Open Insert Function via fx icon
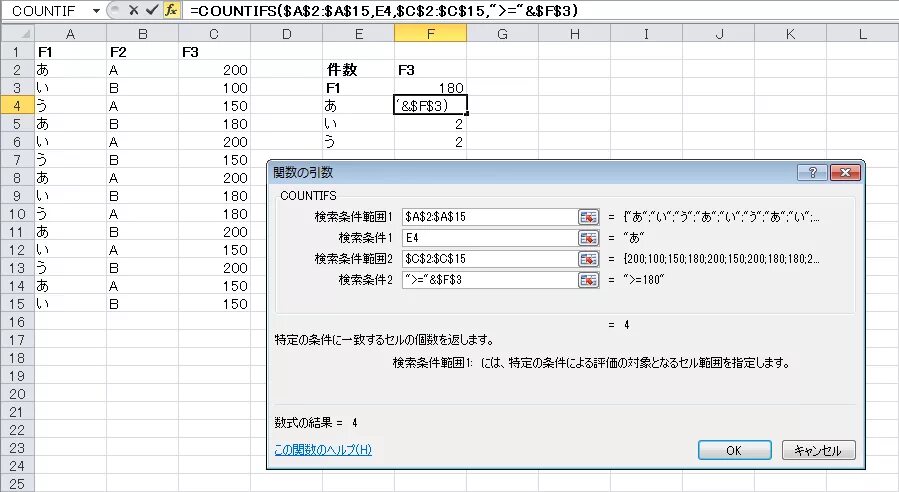 coord(171,10)
